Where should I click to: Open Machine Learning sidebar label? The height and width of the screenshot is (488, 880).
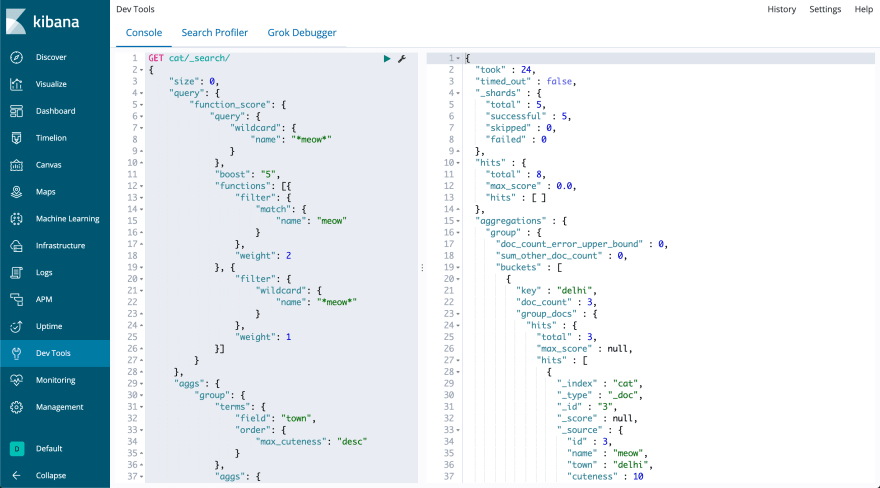pyautogui.click(x=67, y=219)
